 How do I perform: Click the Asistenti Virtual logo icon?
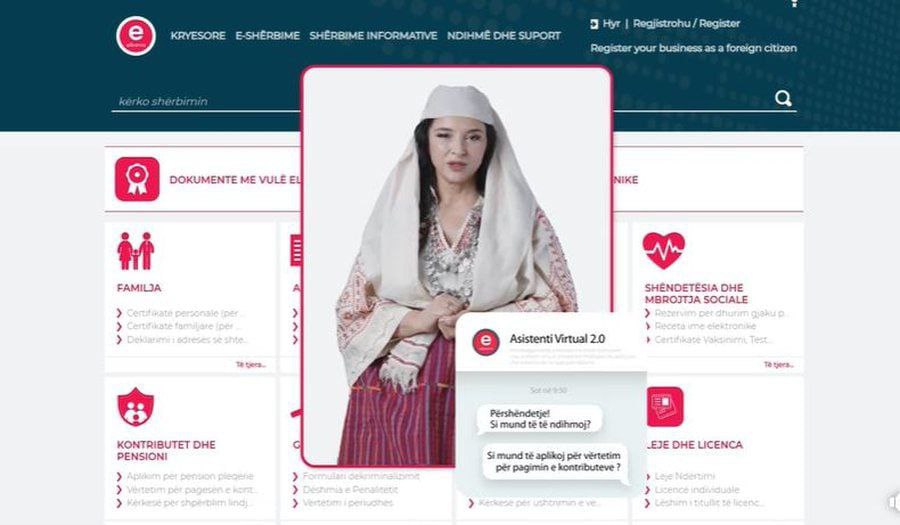[486, 342]
